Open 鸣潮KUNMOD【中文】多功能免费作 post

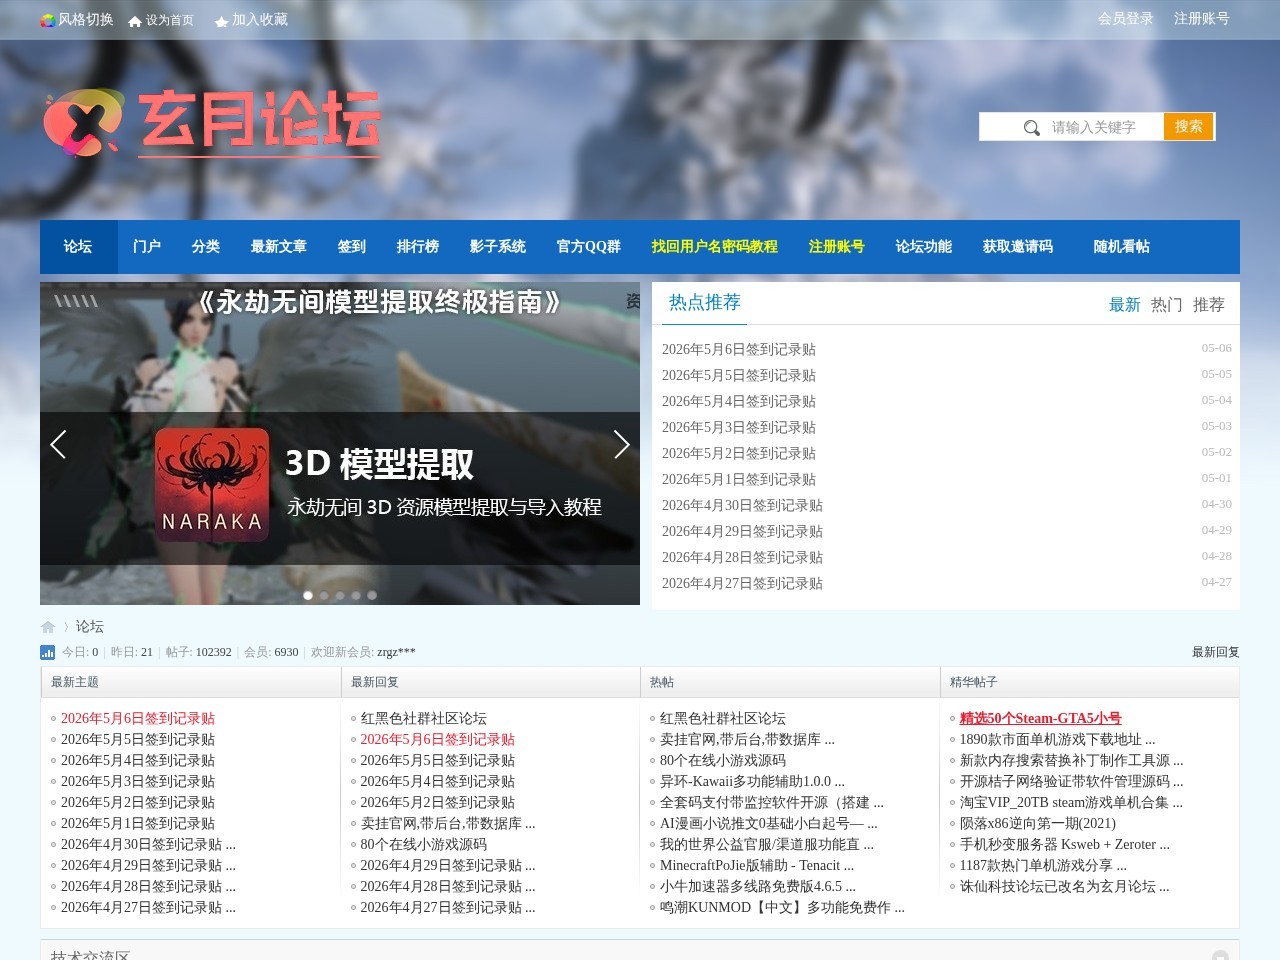tap(782, 907)
